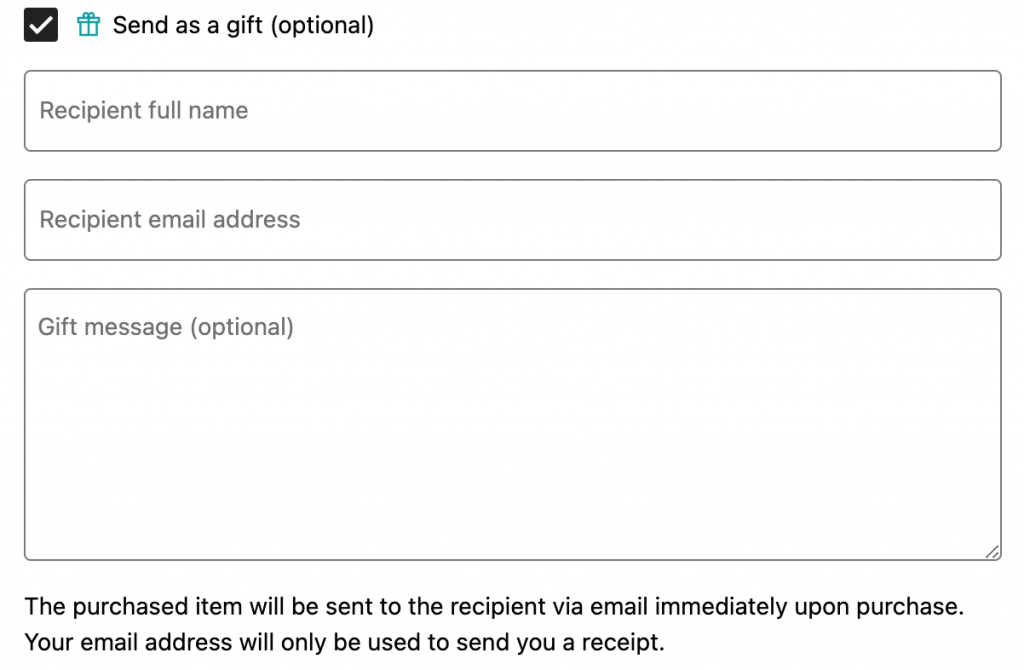Click the "Recipient email address" placeholder text

tap(170, 220)
